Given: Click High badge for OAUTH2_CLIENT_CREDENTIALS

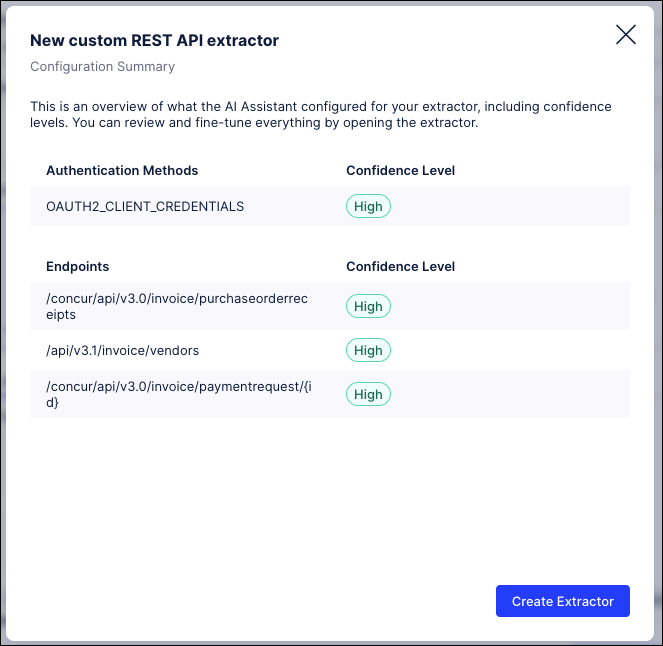Looking at the screenshot, I should click(368, 206).
